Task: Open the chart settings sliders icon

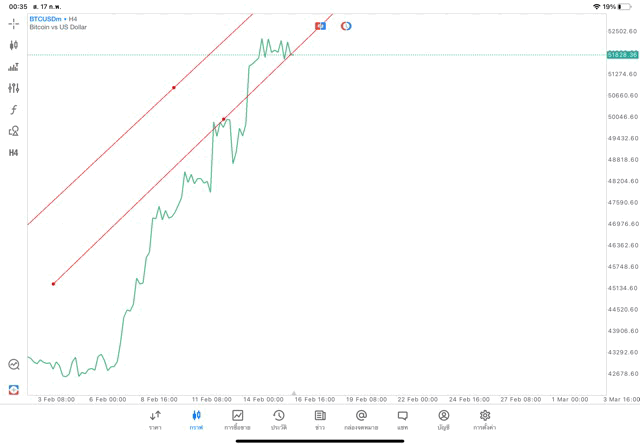Action: (13, 88)
